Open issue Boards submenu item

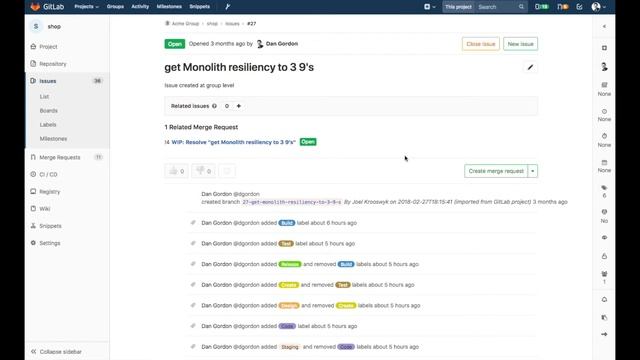(49, 111)
